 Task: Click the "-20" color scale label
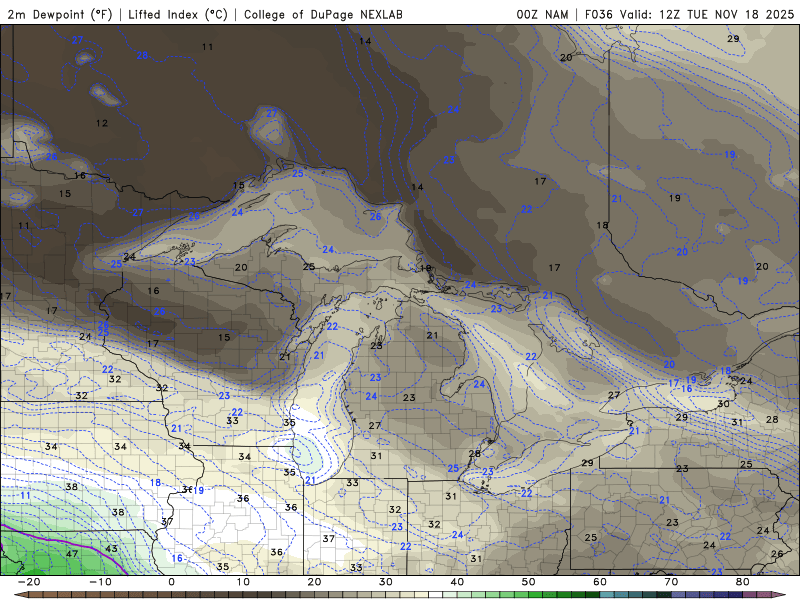click(29, 582)
